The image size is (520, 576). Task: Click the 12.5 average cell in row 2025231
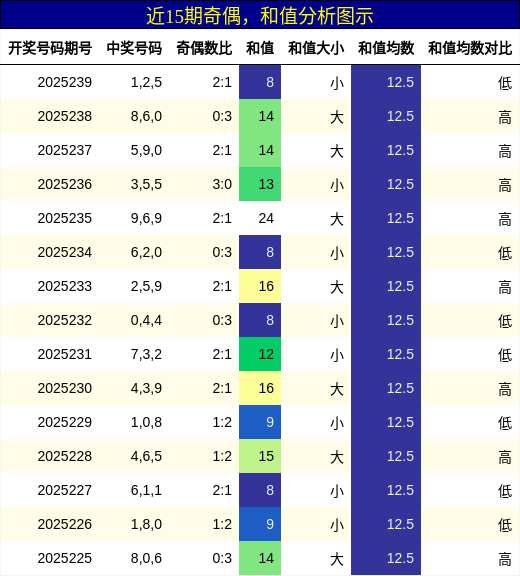coord(386,354)
